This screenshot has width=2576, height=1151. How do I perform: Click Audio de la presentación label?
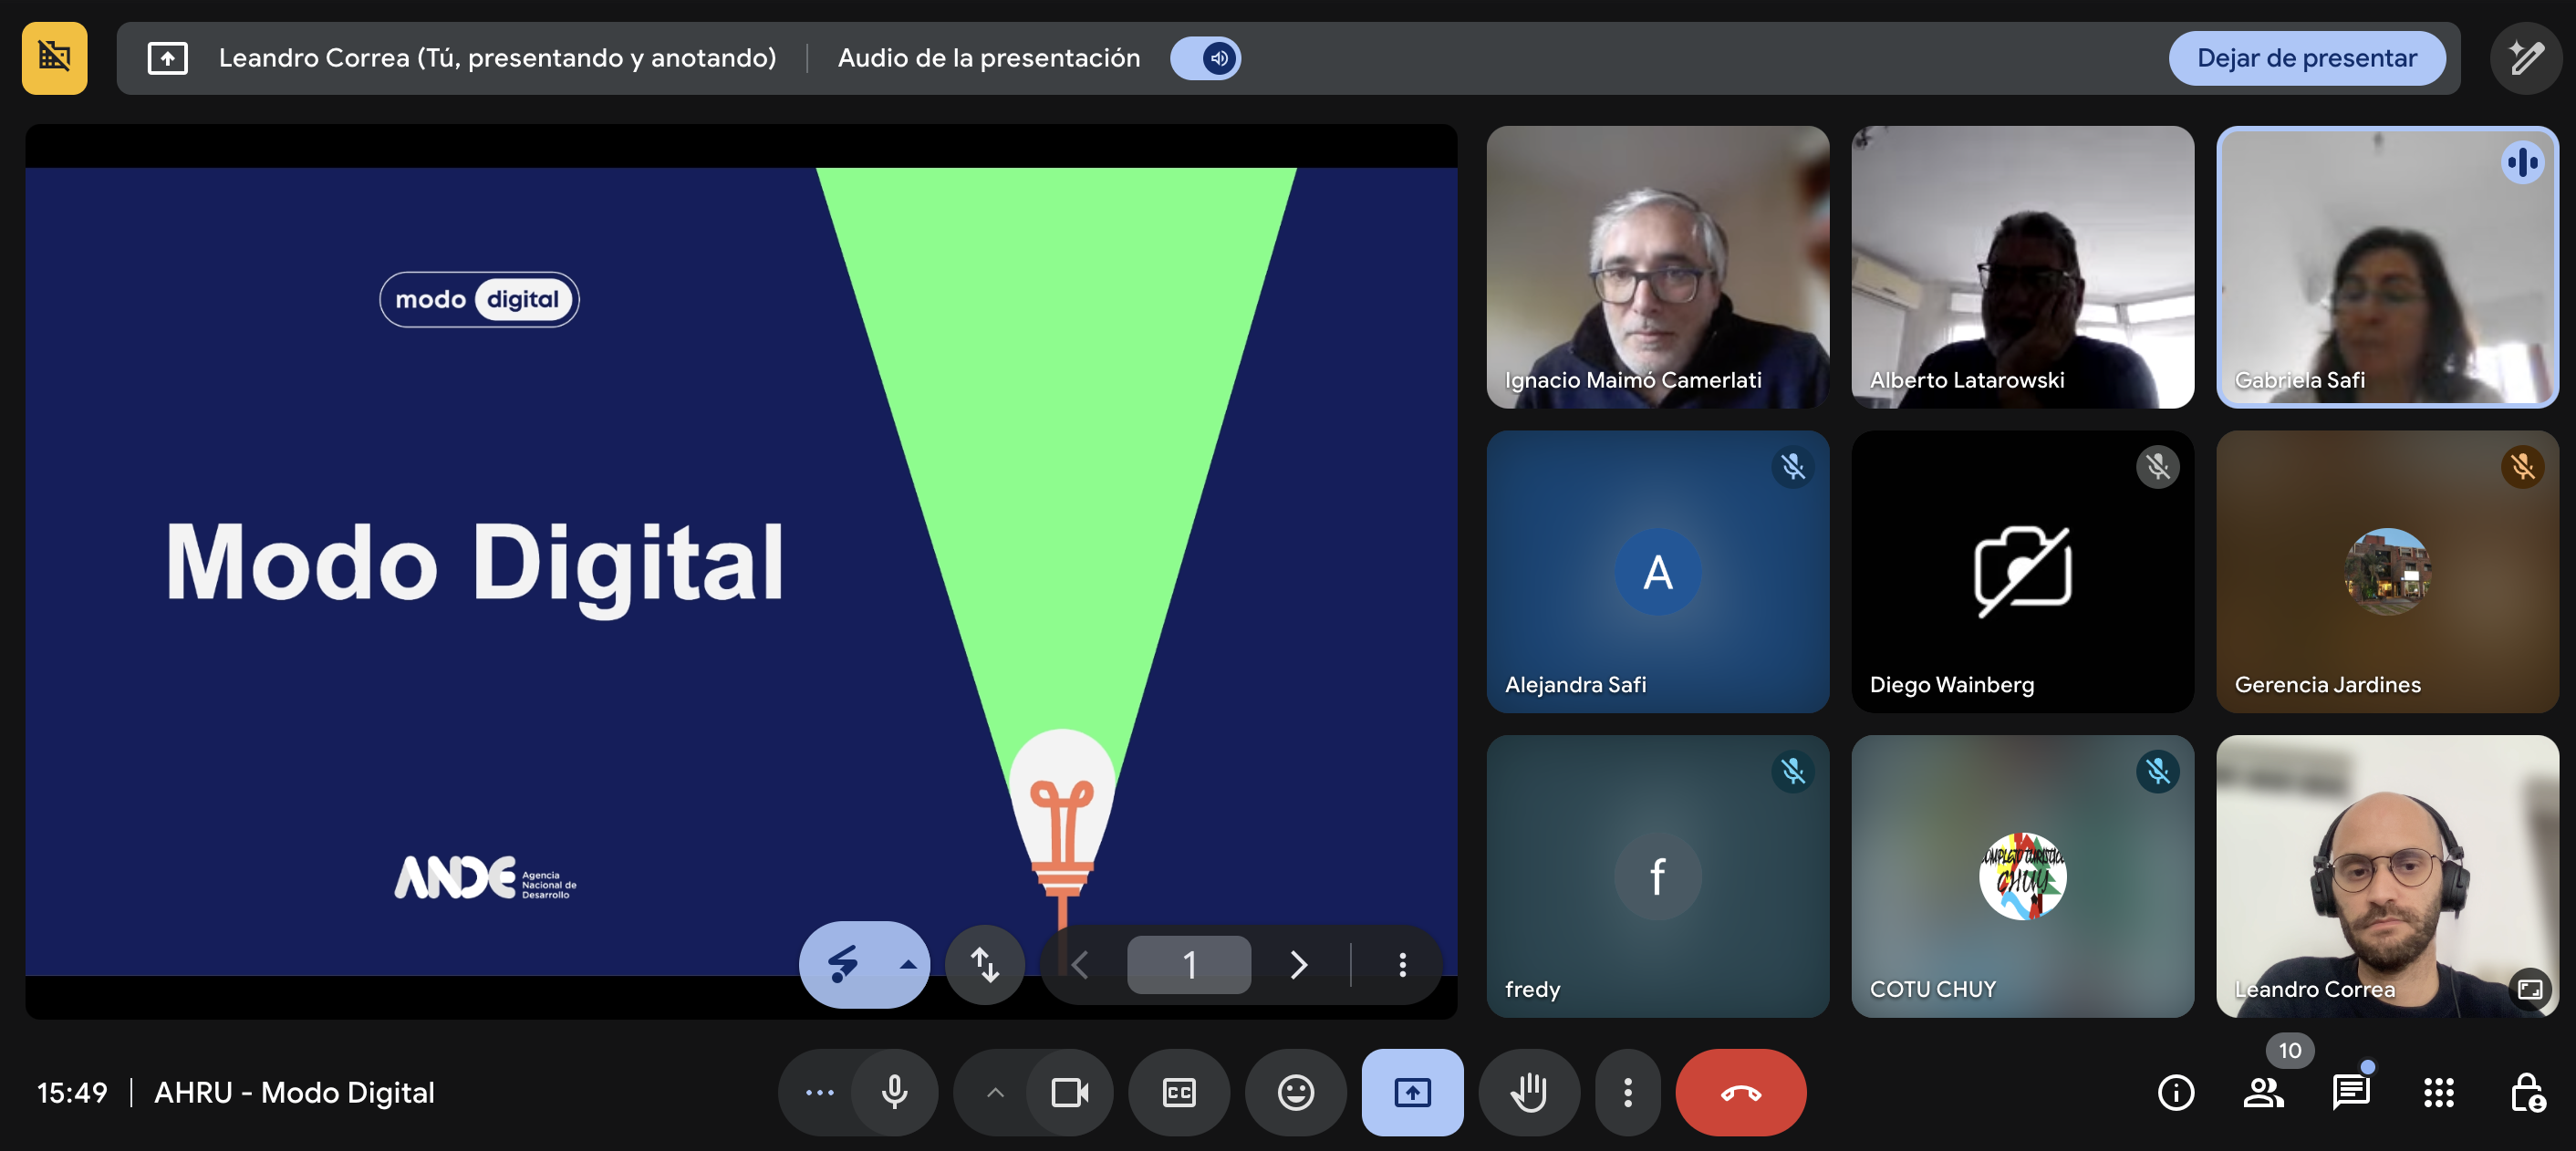(x=988, y=58)
